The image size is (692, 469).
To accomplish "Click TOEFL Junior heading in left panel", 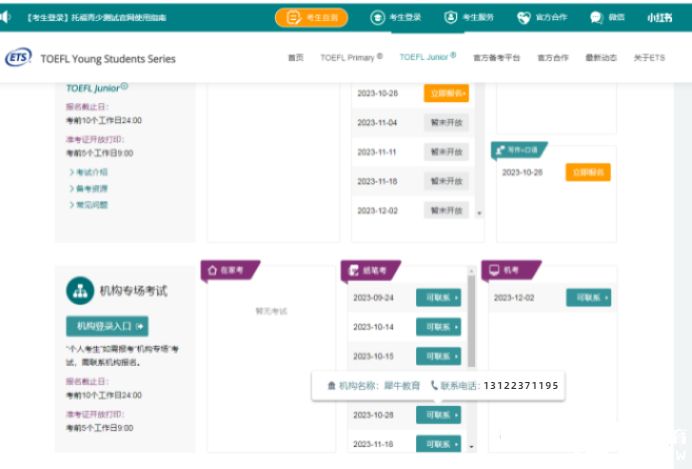I will [97, 88].
